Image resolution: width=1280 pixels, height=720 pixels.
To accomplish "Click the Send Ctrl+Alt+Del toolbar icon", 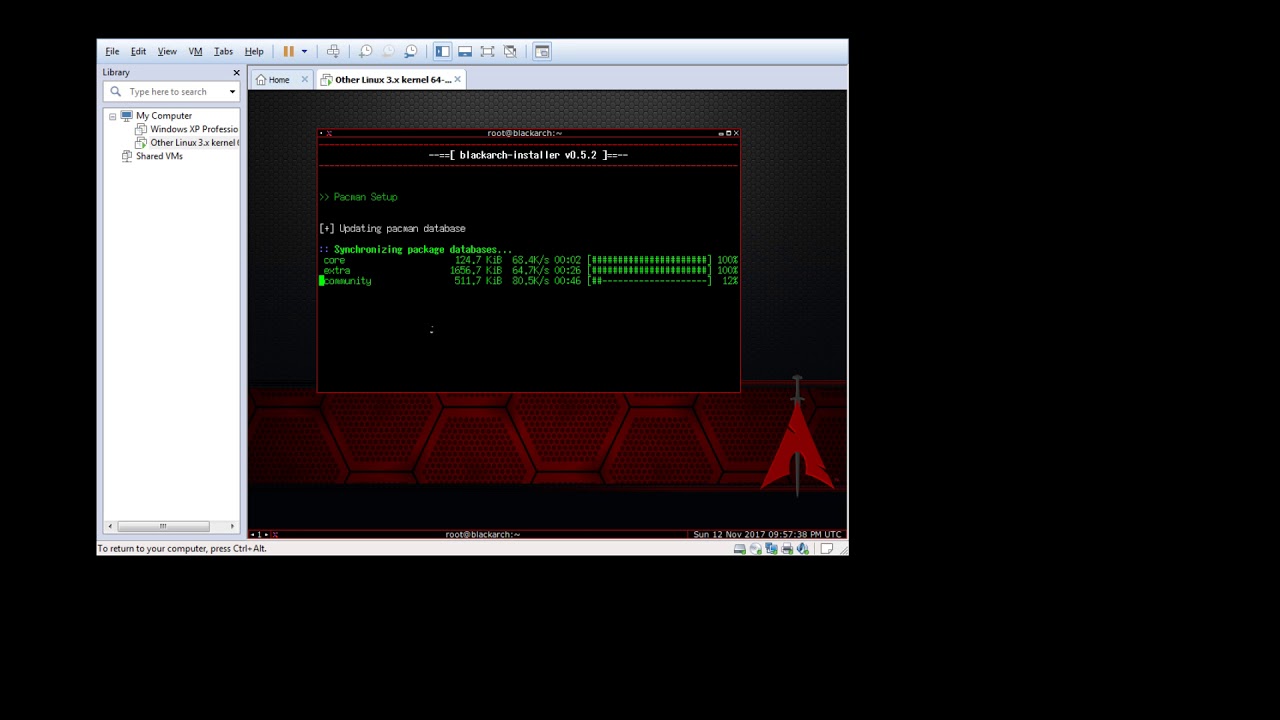I will [333, 51].
